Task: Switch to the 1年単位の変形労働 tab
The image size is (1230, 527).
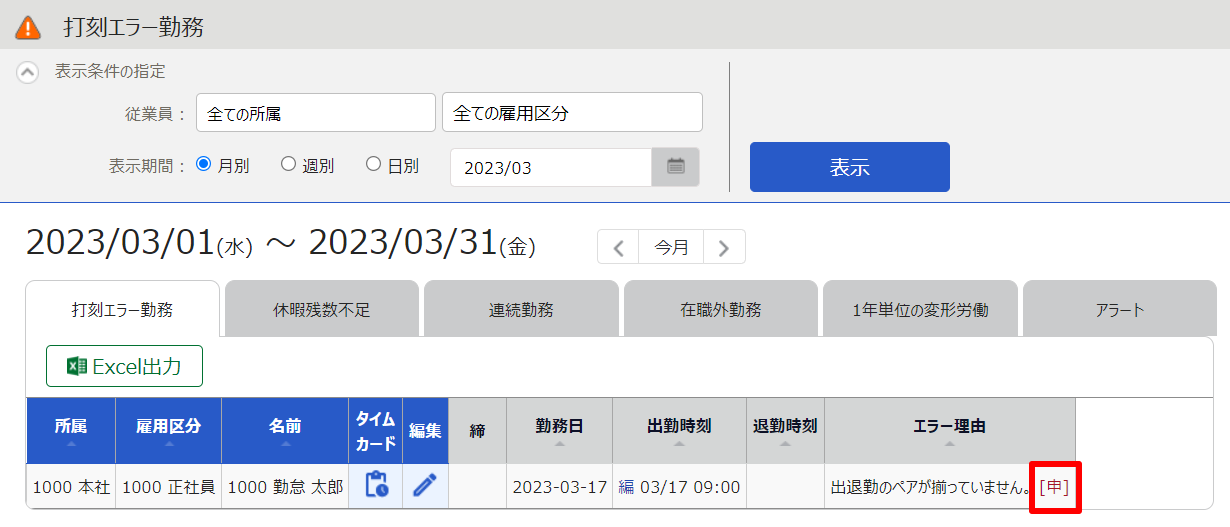Action: click(920, 309)
